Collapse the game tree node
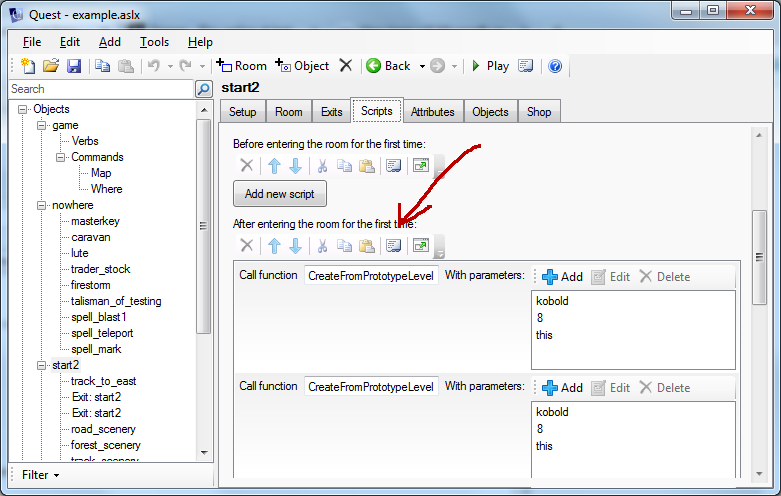This screenshot has width=781, height=496. [x=41, y=125]
